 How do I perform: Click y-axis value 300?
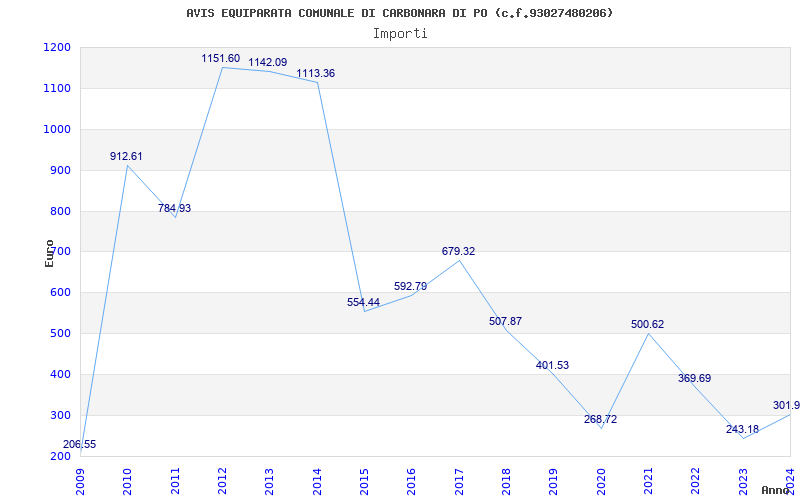point(61,415)
